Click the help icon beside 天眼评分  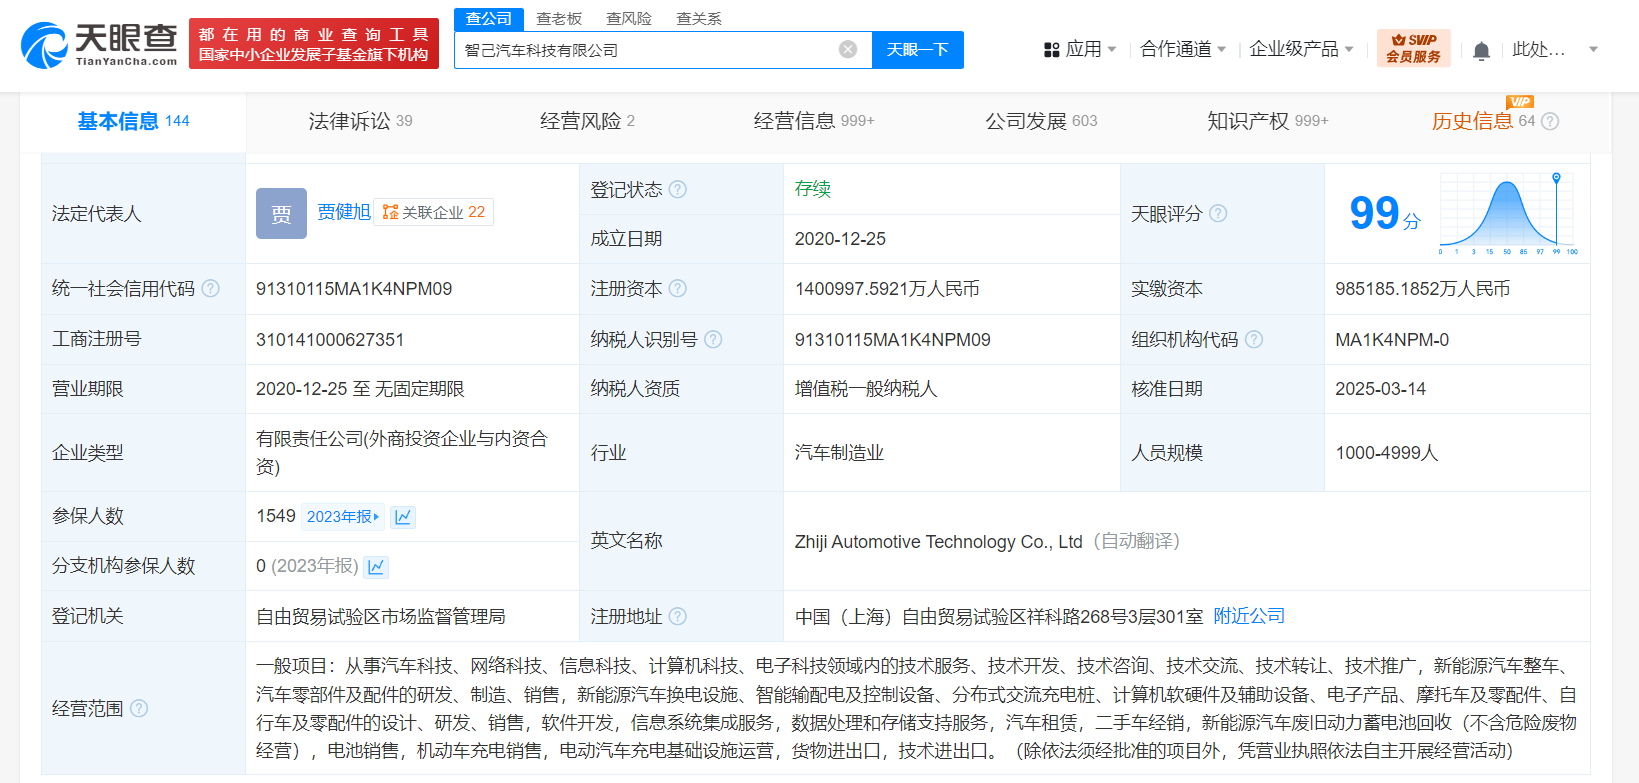1218,213
